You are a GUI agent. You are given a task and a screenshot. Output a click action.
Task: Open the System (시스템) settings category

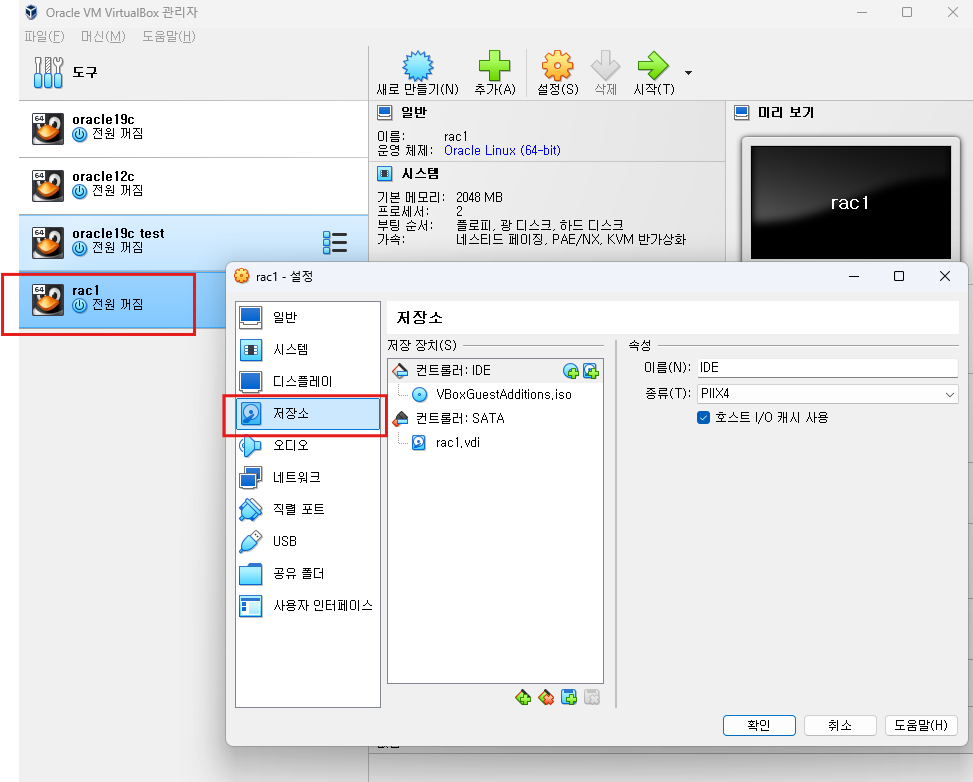pos(308,349)
